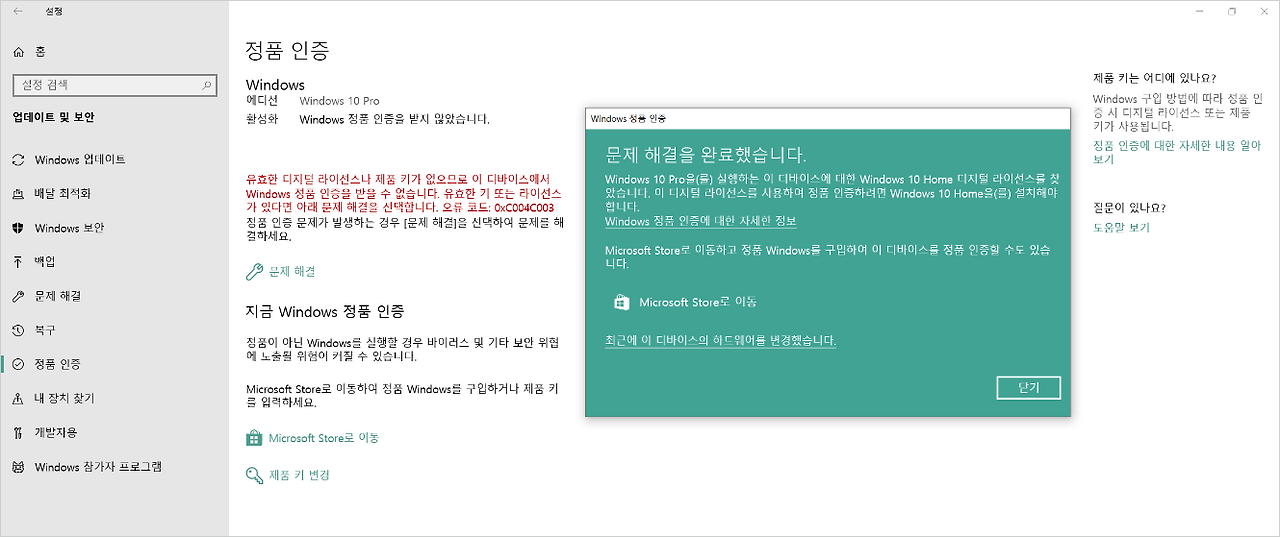The image size is (1280, 537).
Task: Click the 정품 인증 checkmark circle icon
Action: click(18, 364)
